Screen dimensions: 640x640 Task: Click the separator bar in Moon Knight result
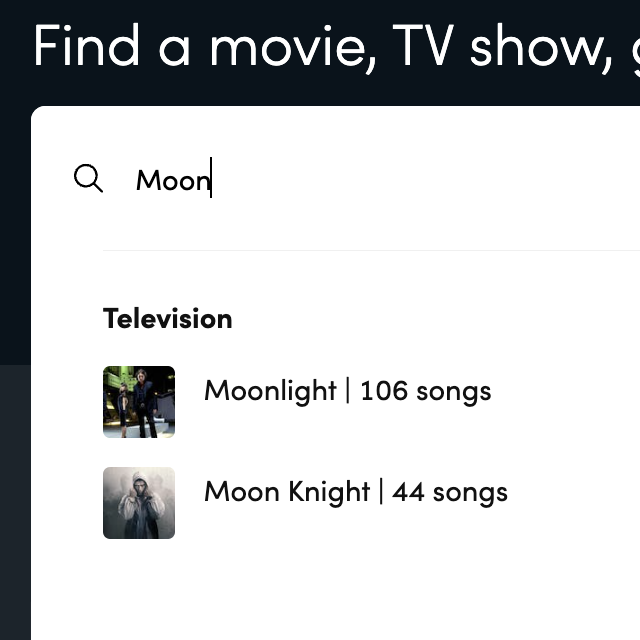[381, 491]
